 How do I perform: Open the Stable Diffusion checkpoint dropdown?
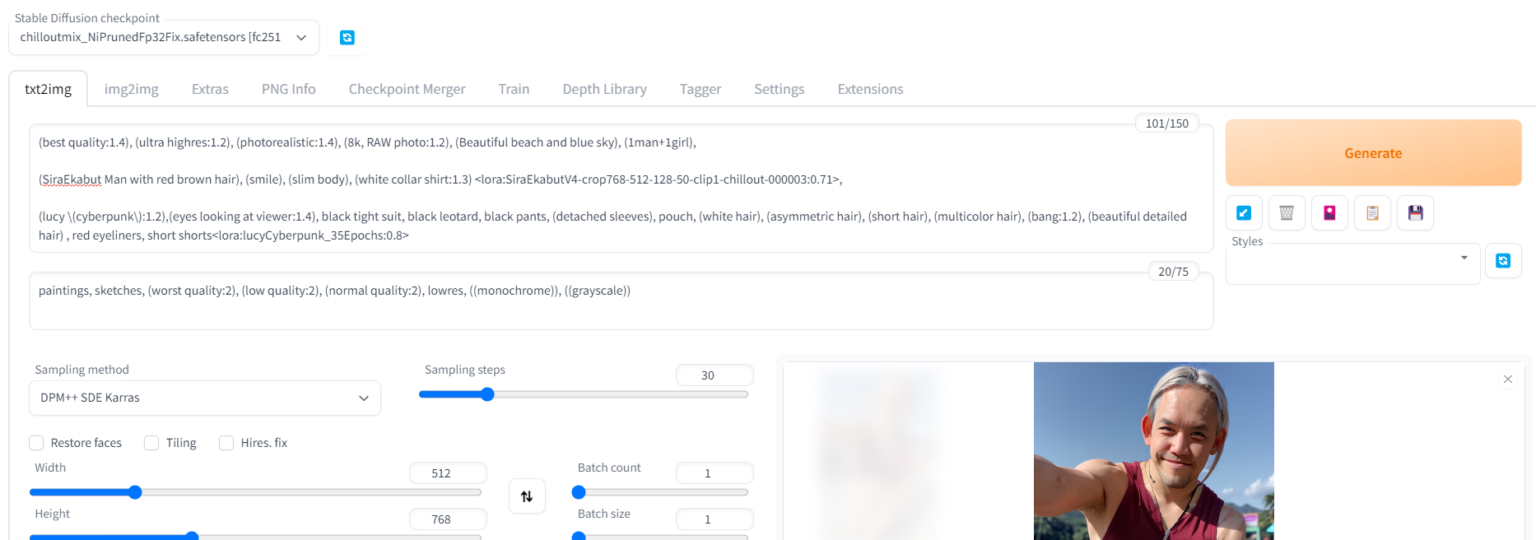pyautogui.click(x=164, y=37)
